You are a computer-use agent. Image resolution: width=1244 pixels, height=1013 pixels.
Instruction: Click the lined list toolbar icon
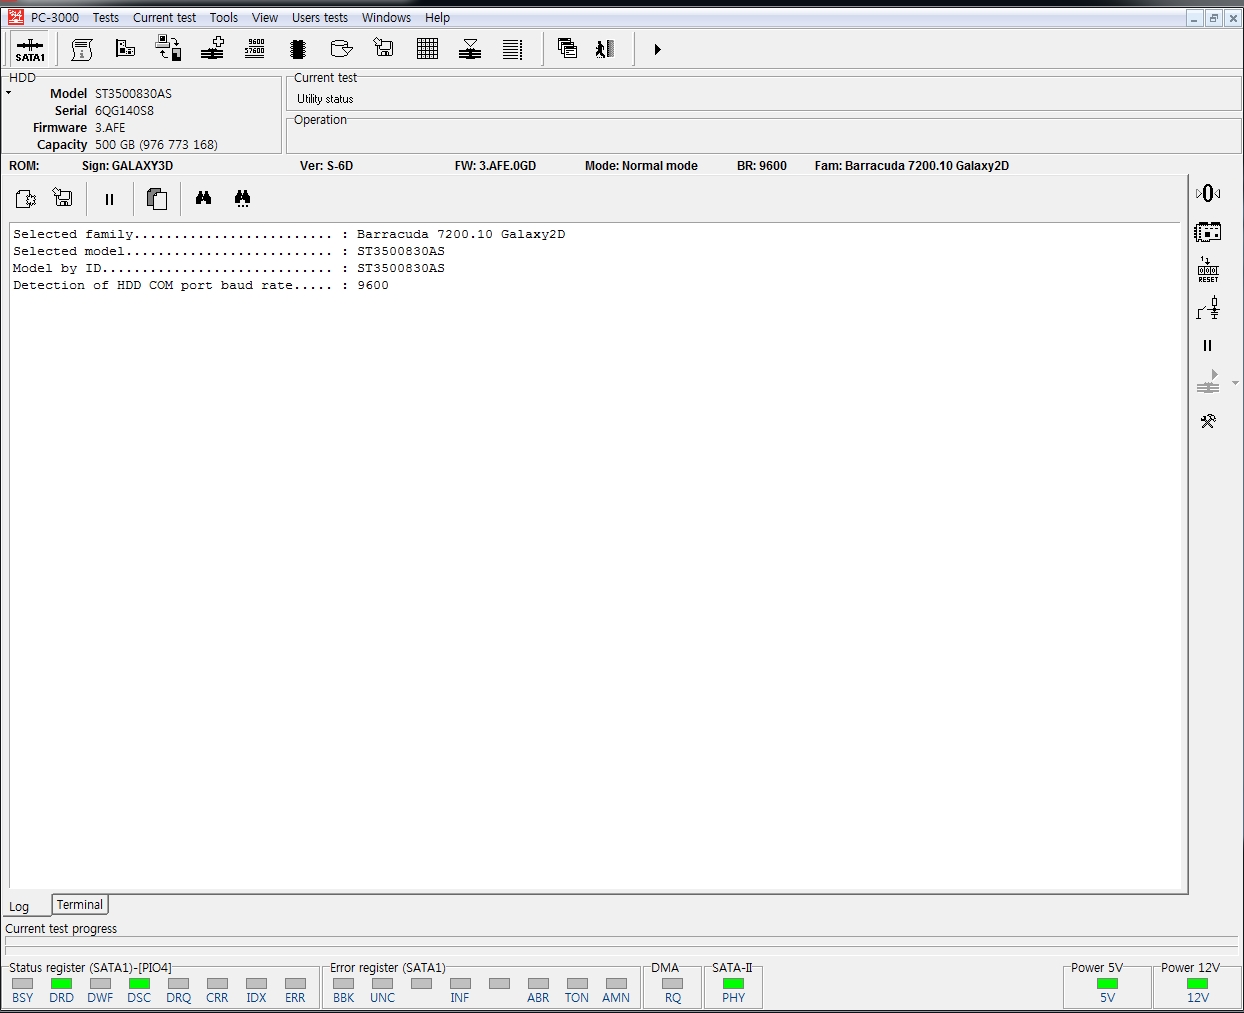point(512,49)
